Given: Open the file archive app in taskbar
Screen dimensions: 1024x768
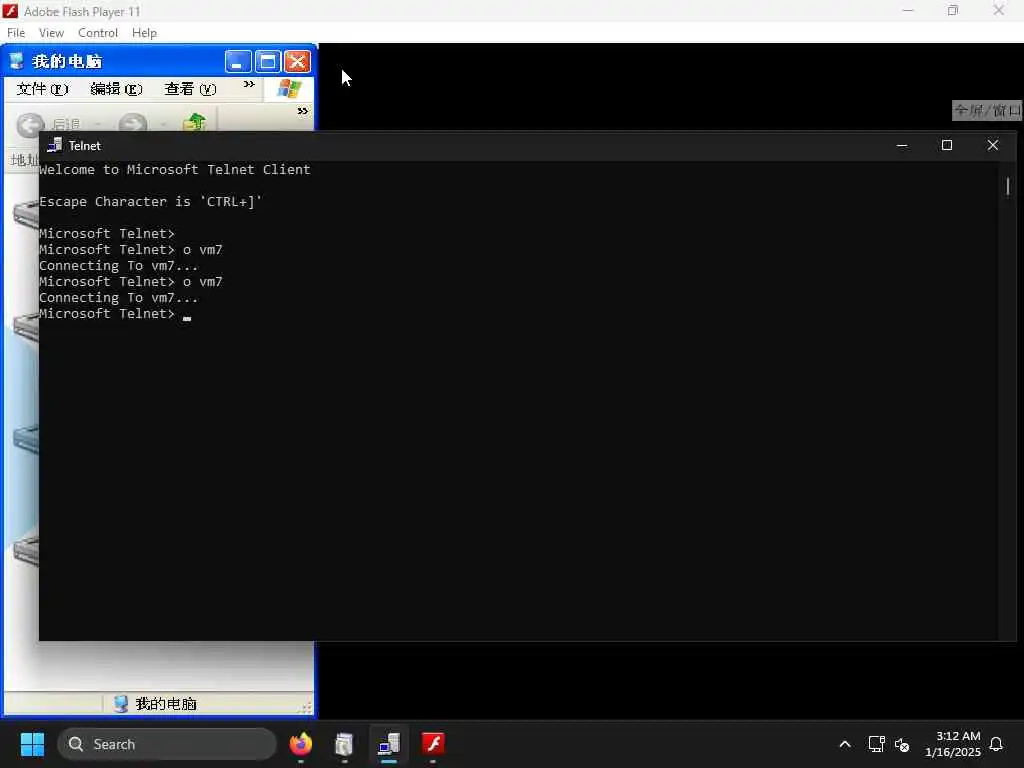Looking at the screenshot, I should 344,744.
